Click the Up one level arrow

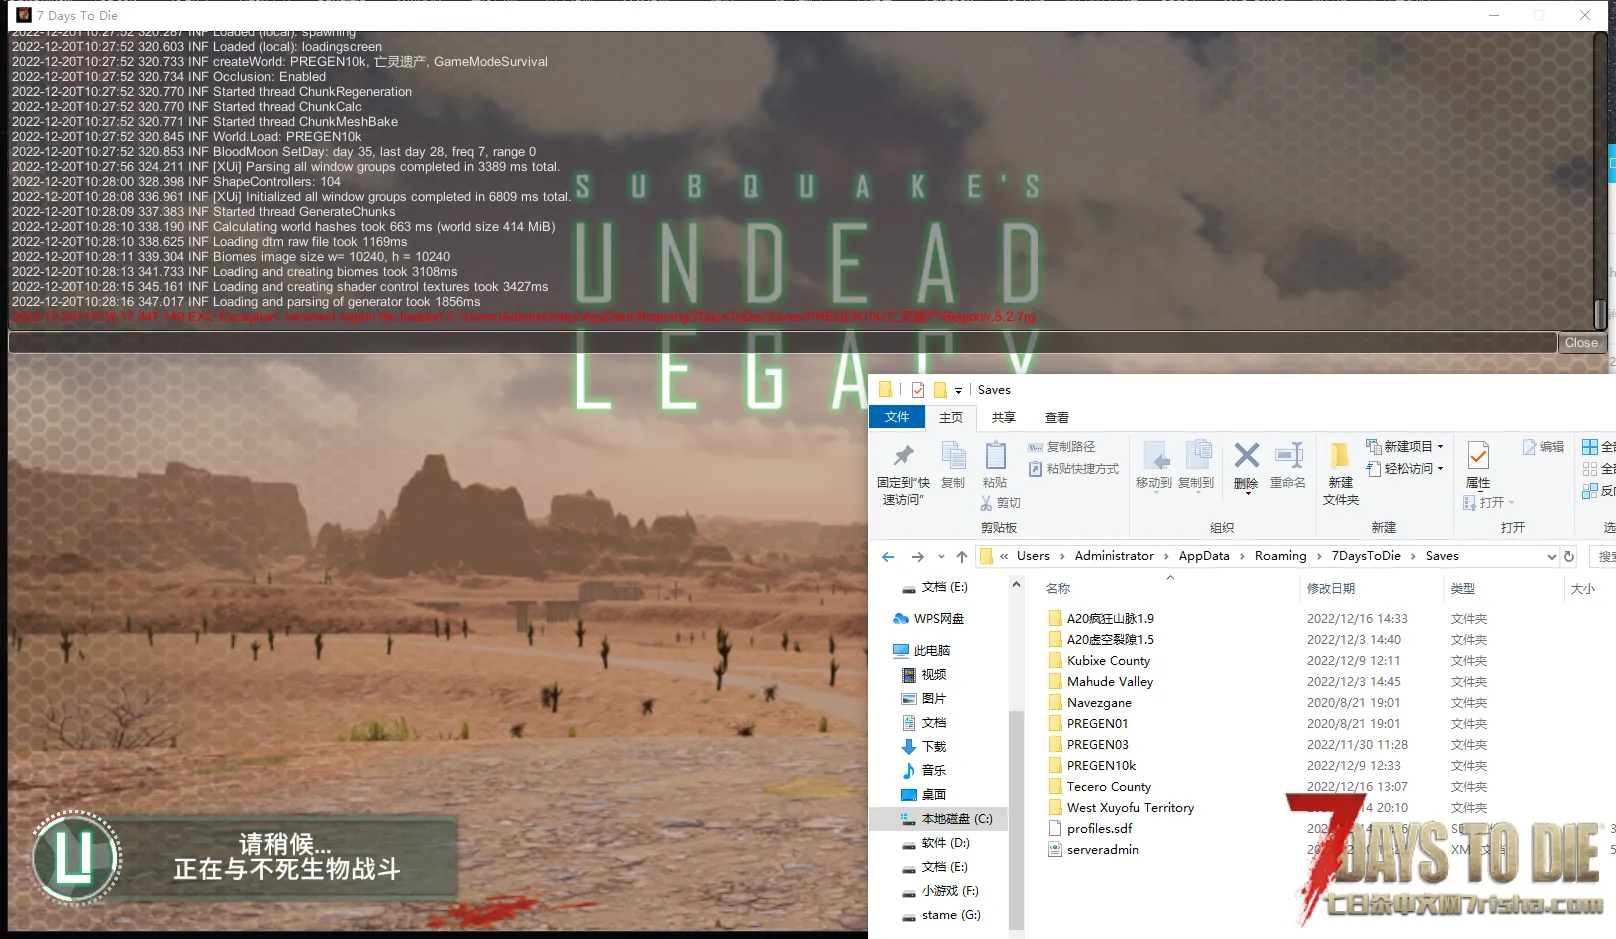(961, 556)
